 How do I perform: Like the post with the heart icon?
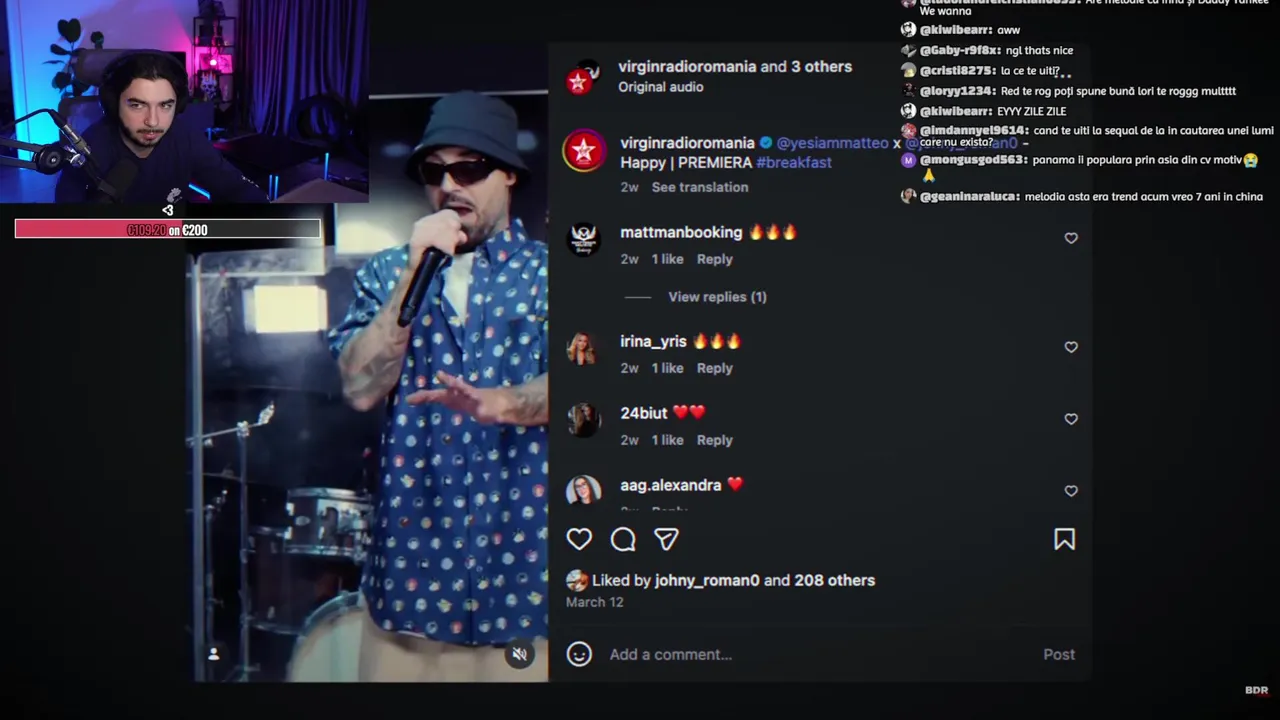tap(579, 539)
